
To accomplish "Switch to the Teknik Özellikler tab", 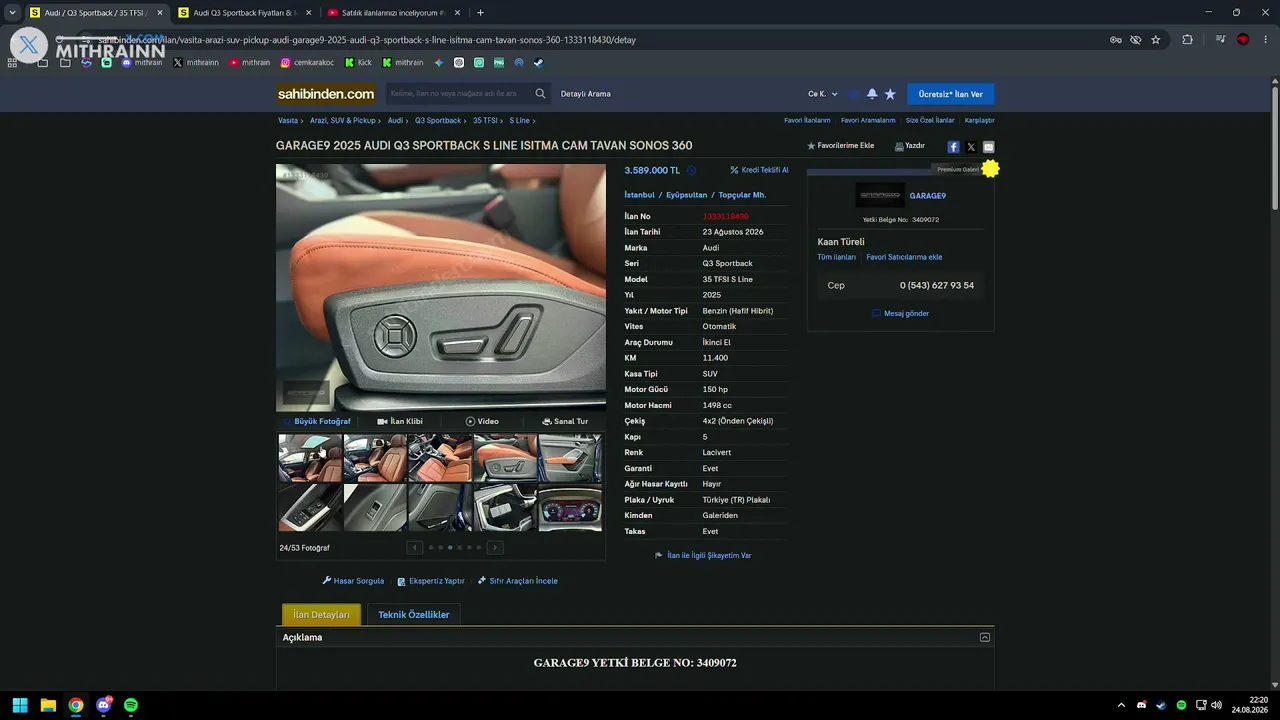I will pyautogui.click(x=414, y=615).
